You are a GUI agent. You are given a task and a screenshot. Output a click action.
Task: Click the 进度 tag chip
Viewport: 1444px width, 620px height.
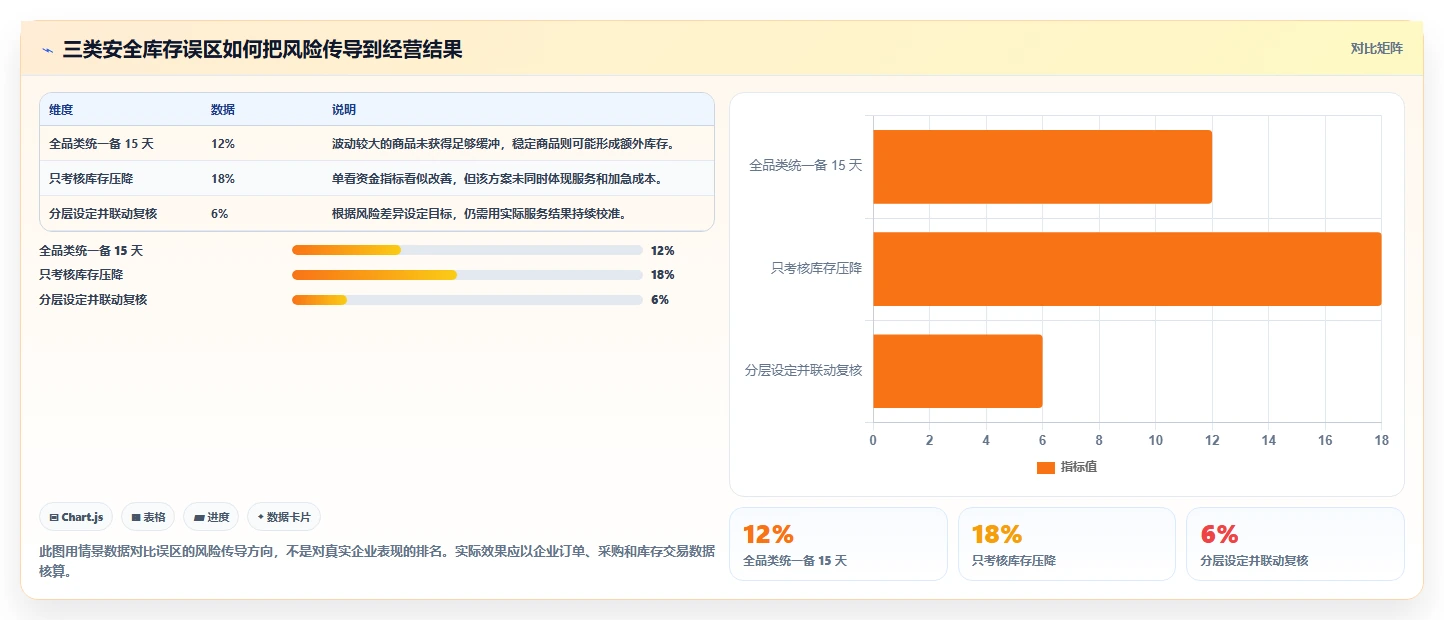click(x=211, y=517)
